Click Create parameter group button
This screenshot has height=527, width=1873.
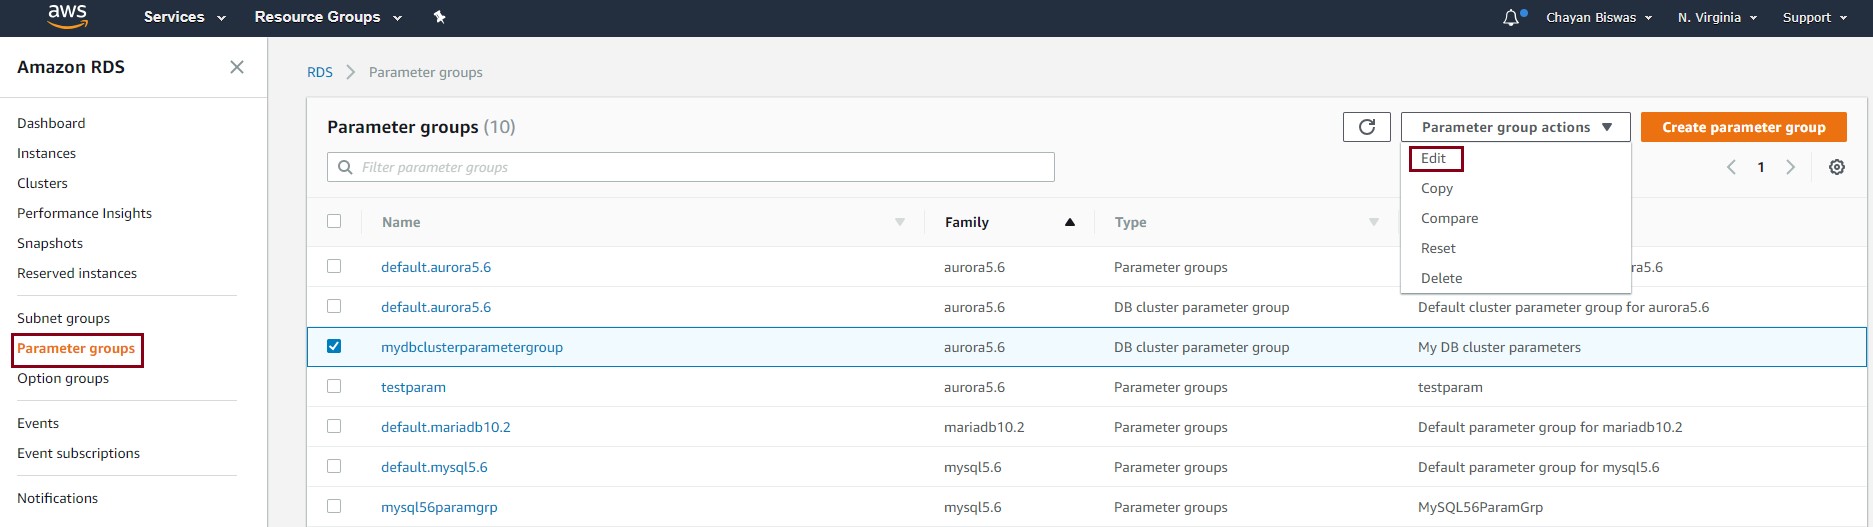1744,127
